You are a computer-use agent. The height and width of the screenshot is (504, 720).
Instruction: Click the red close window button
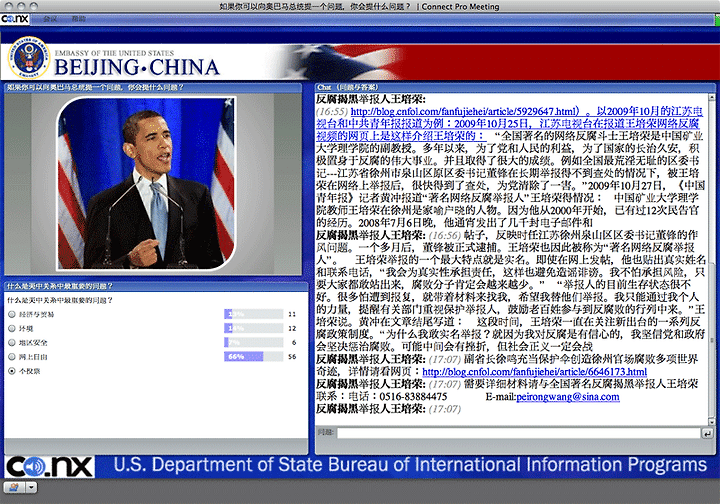click(8, 6)
